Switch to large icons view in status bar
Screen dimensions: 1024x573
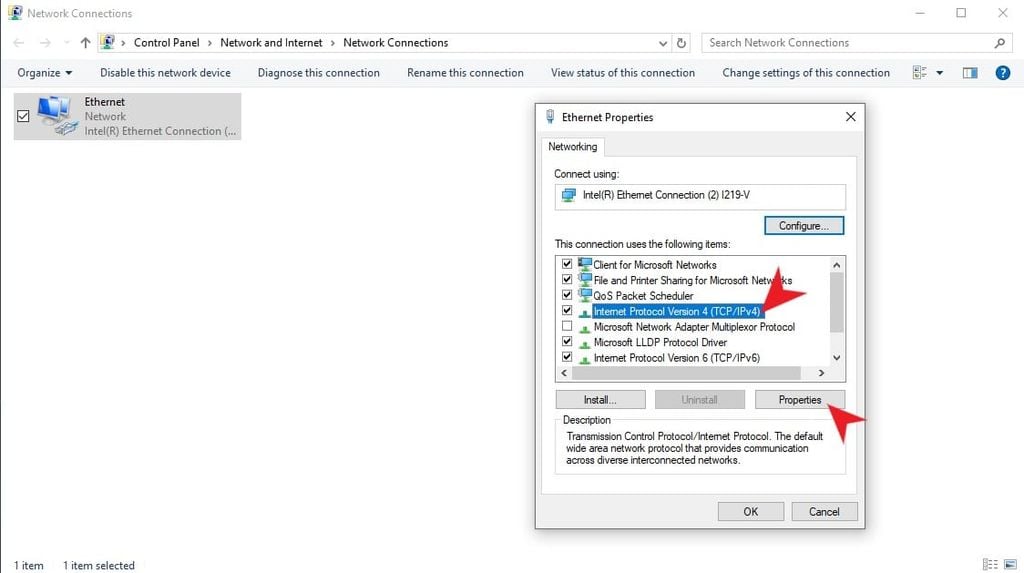(1010, 565)
